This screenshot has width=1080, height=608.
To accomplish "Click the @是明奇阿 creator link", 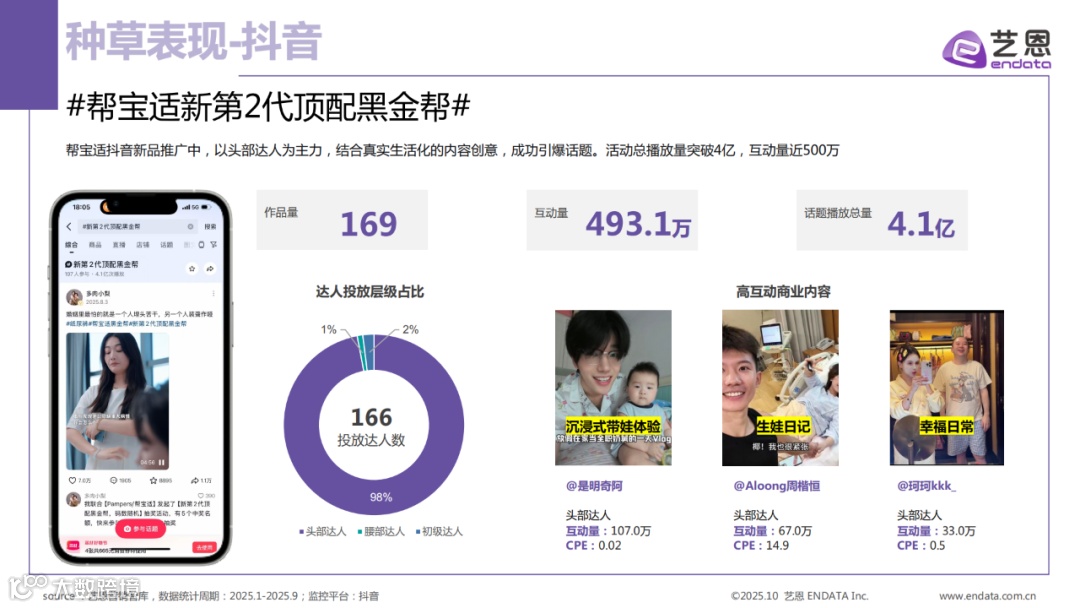I will [x=594, y=486].
